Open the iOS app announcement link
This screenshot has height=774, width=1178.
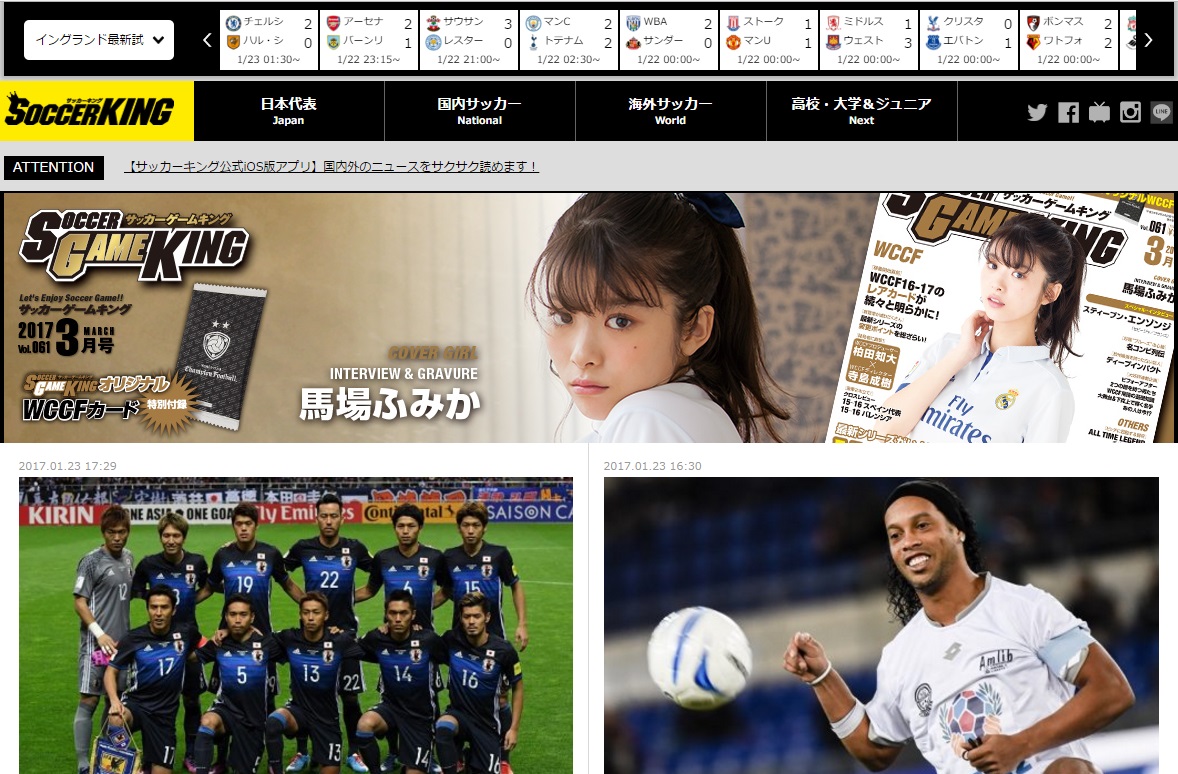tap(331, 166)
